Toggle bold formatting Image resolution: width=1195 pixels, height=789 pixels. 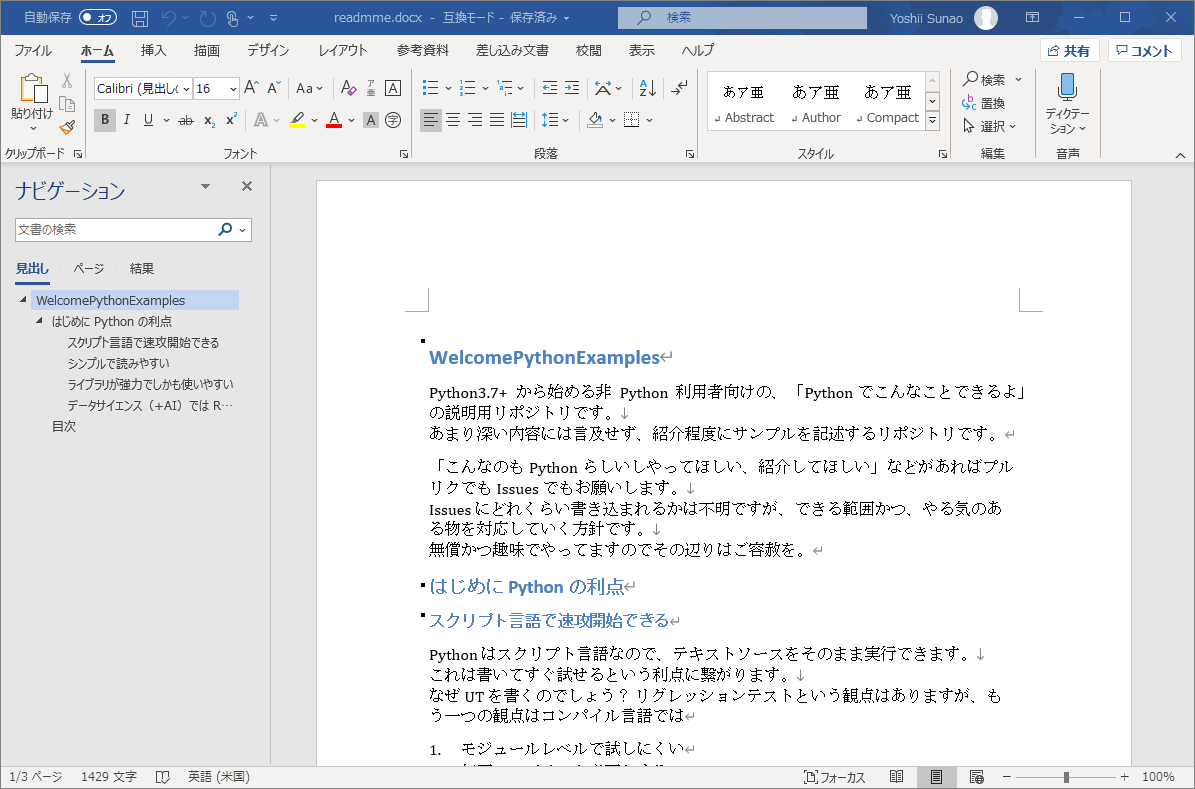pos(104,120)
